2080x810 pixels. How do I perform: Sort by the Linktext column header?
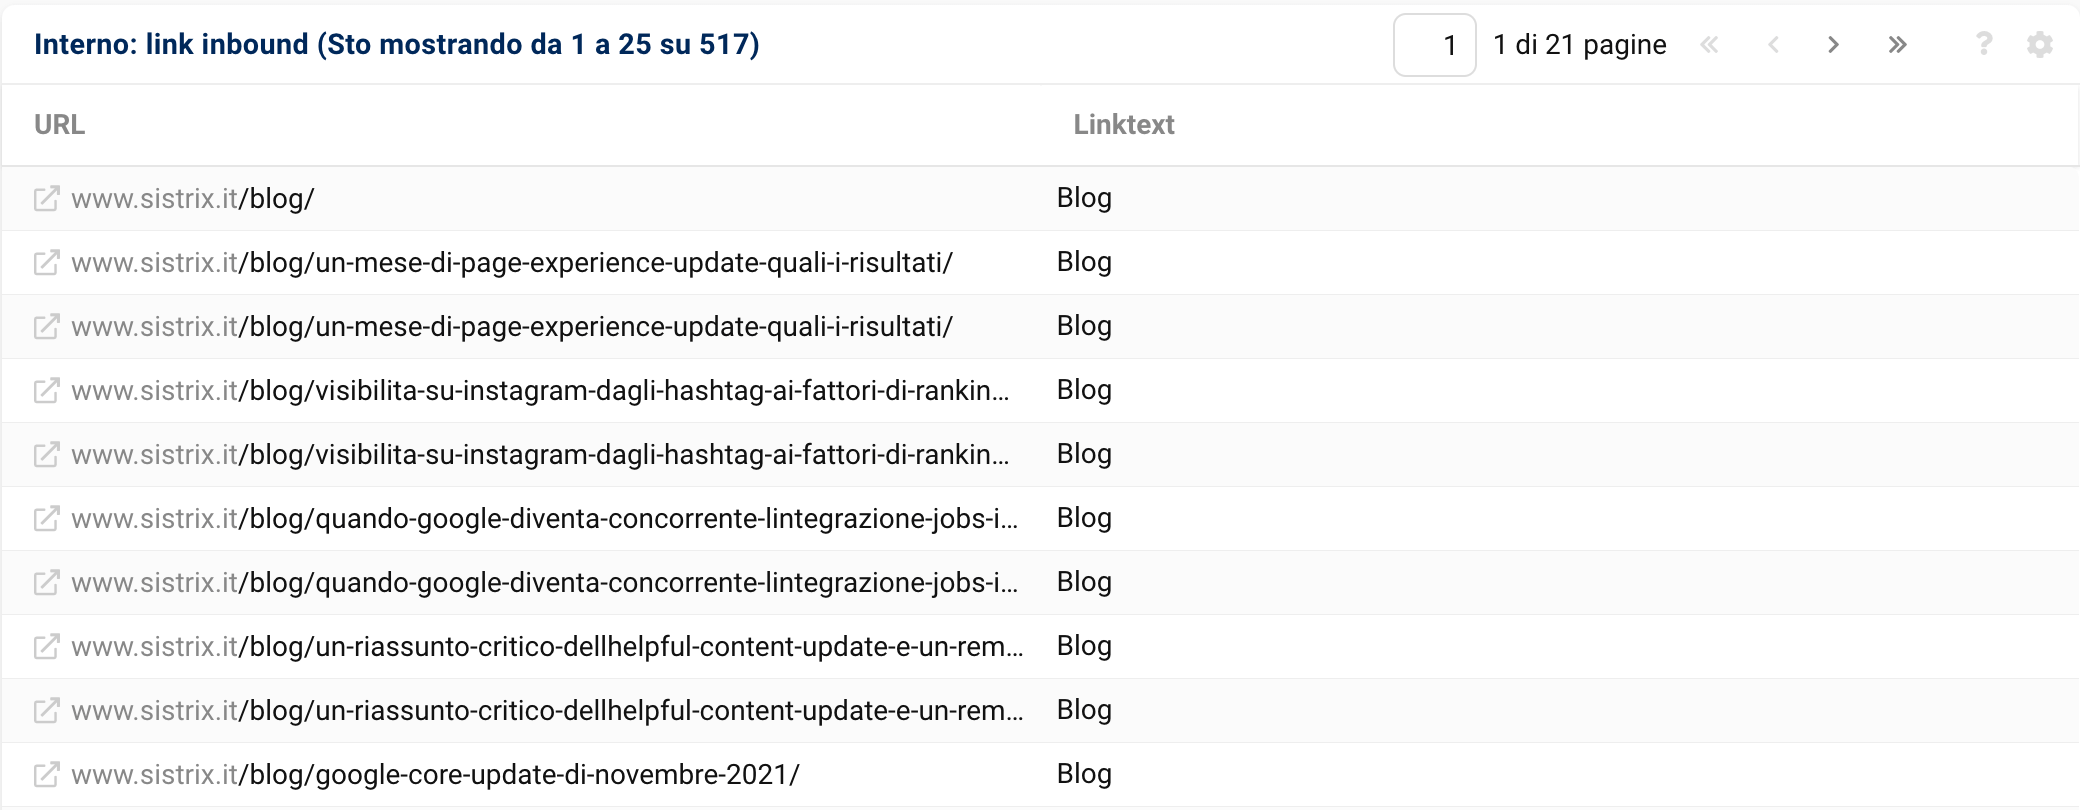point(1124,124)
